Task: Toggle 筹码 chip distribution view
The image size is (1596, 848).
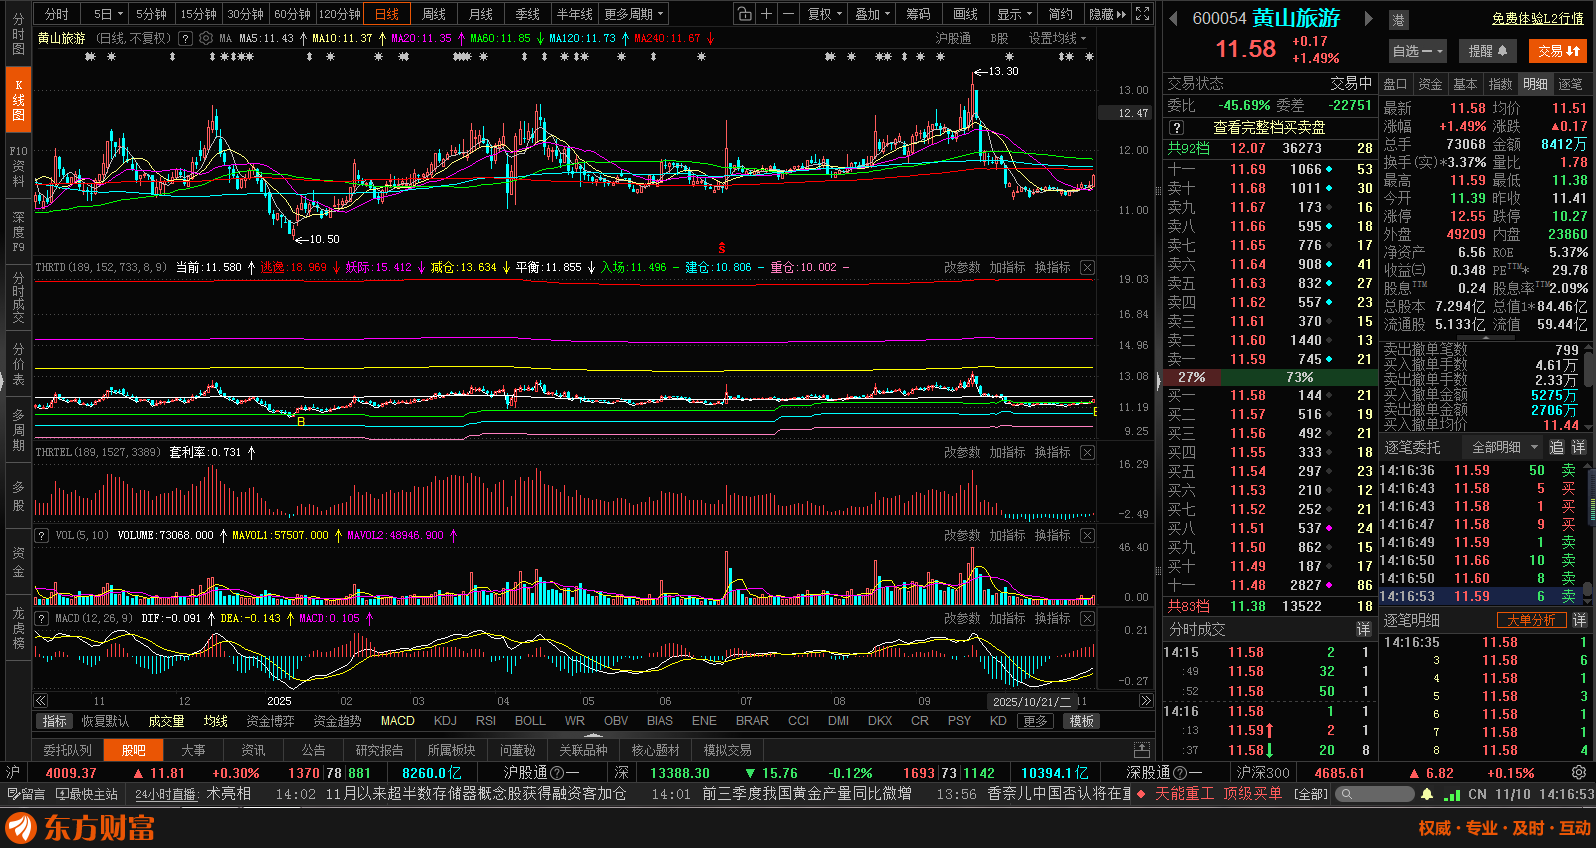Action: [x=918, y=14]
